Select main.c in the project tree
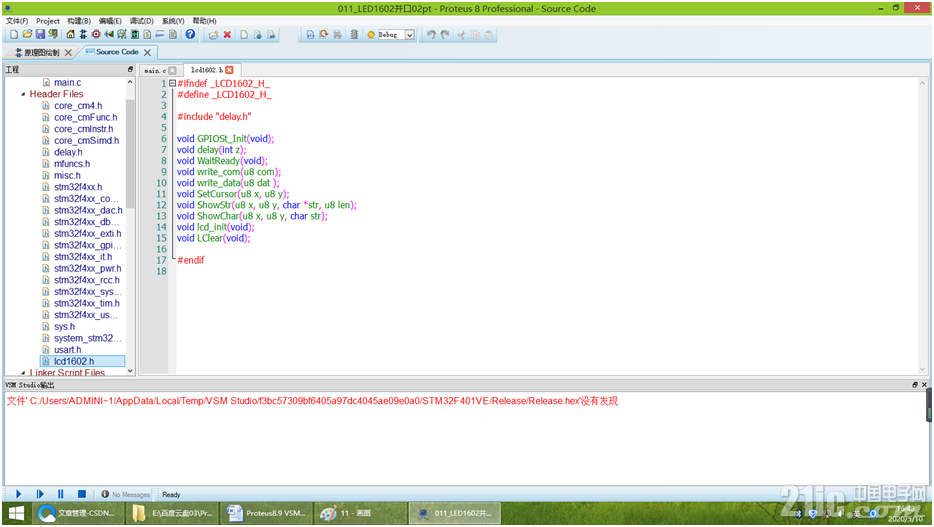Screen dimensions: 934x527 [67, 82]
